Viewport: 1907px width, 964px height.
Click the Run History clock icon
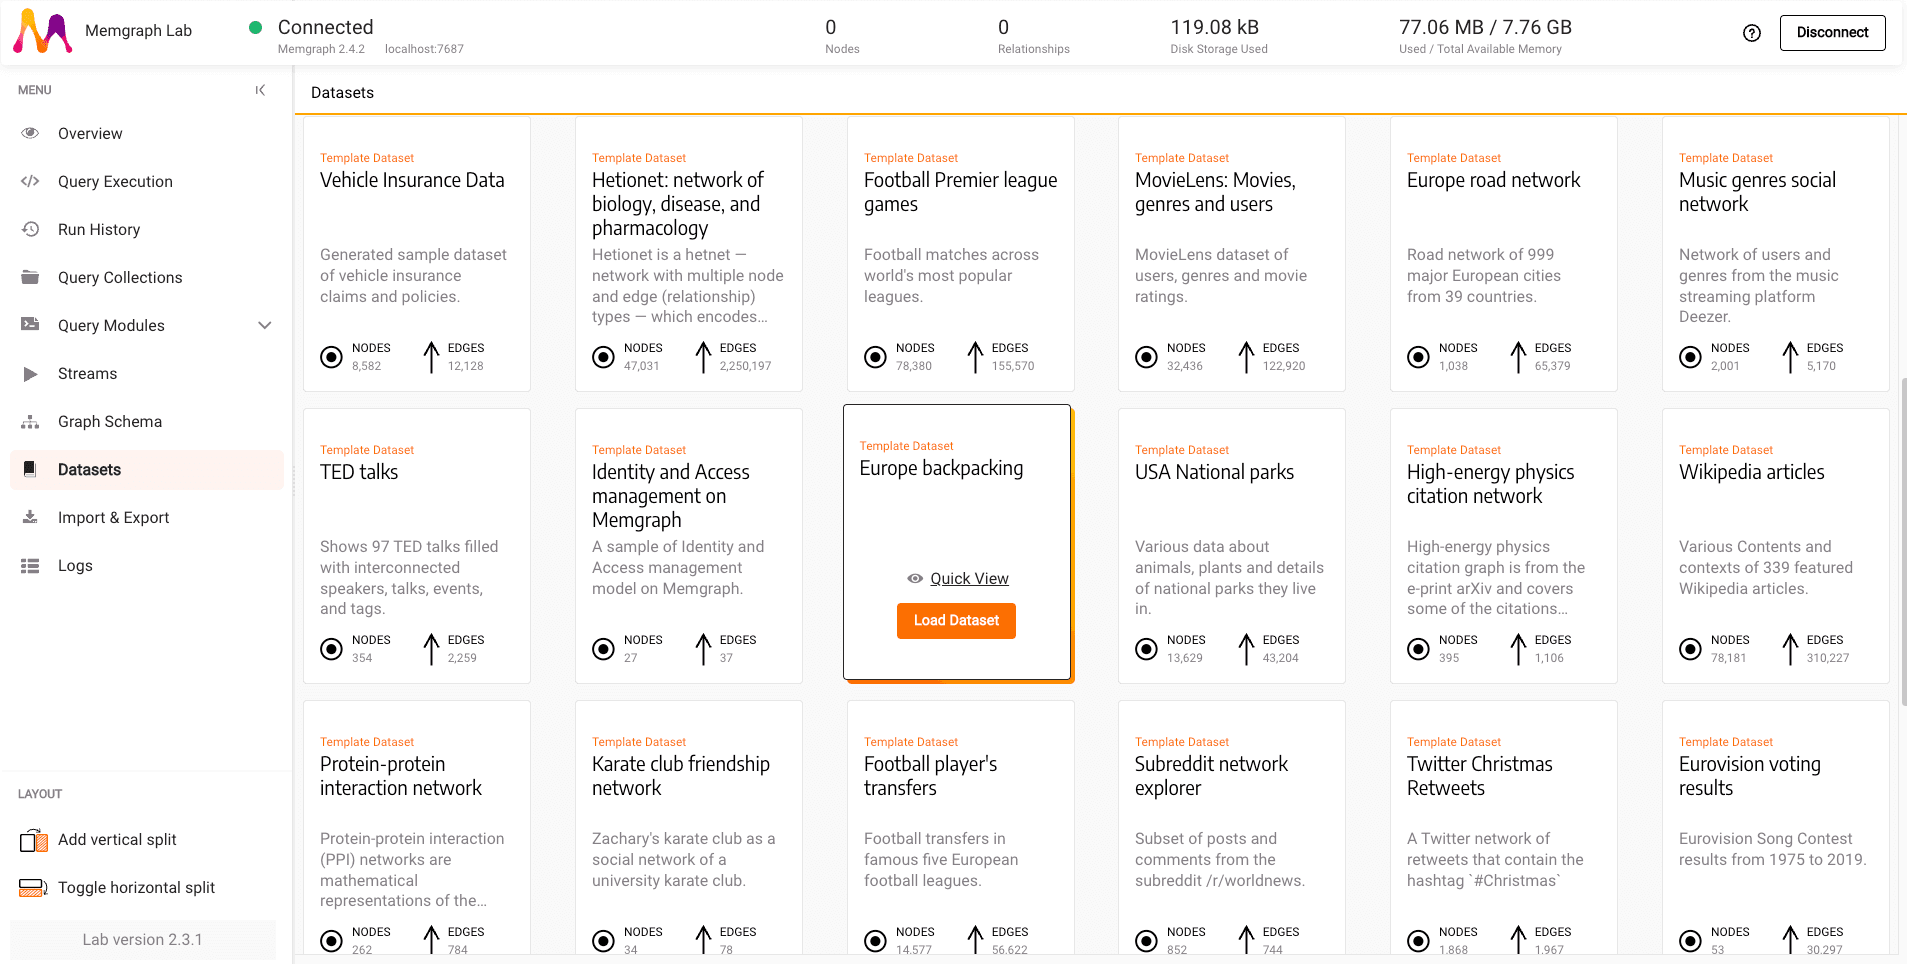(x=31, y=229)
